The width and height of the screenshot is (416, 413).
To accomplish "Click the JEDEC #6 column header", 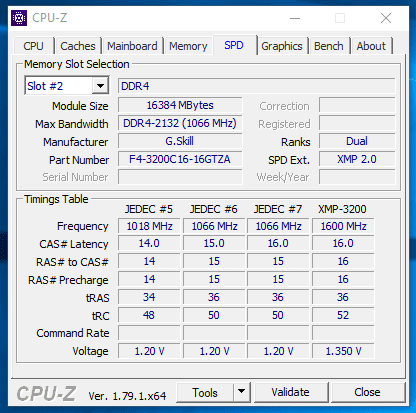I will 214,209.
